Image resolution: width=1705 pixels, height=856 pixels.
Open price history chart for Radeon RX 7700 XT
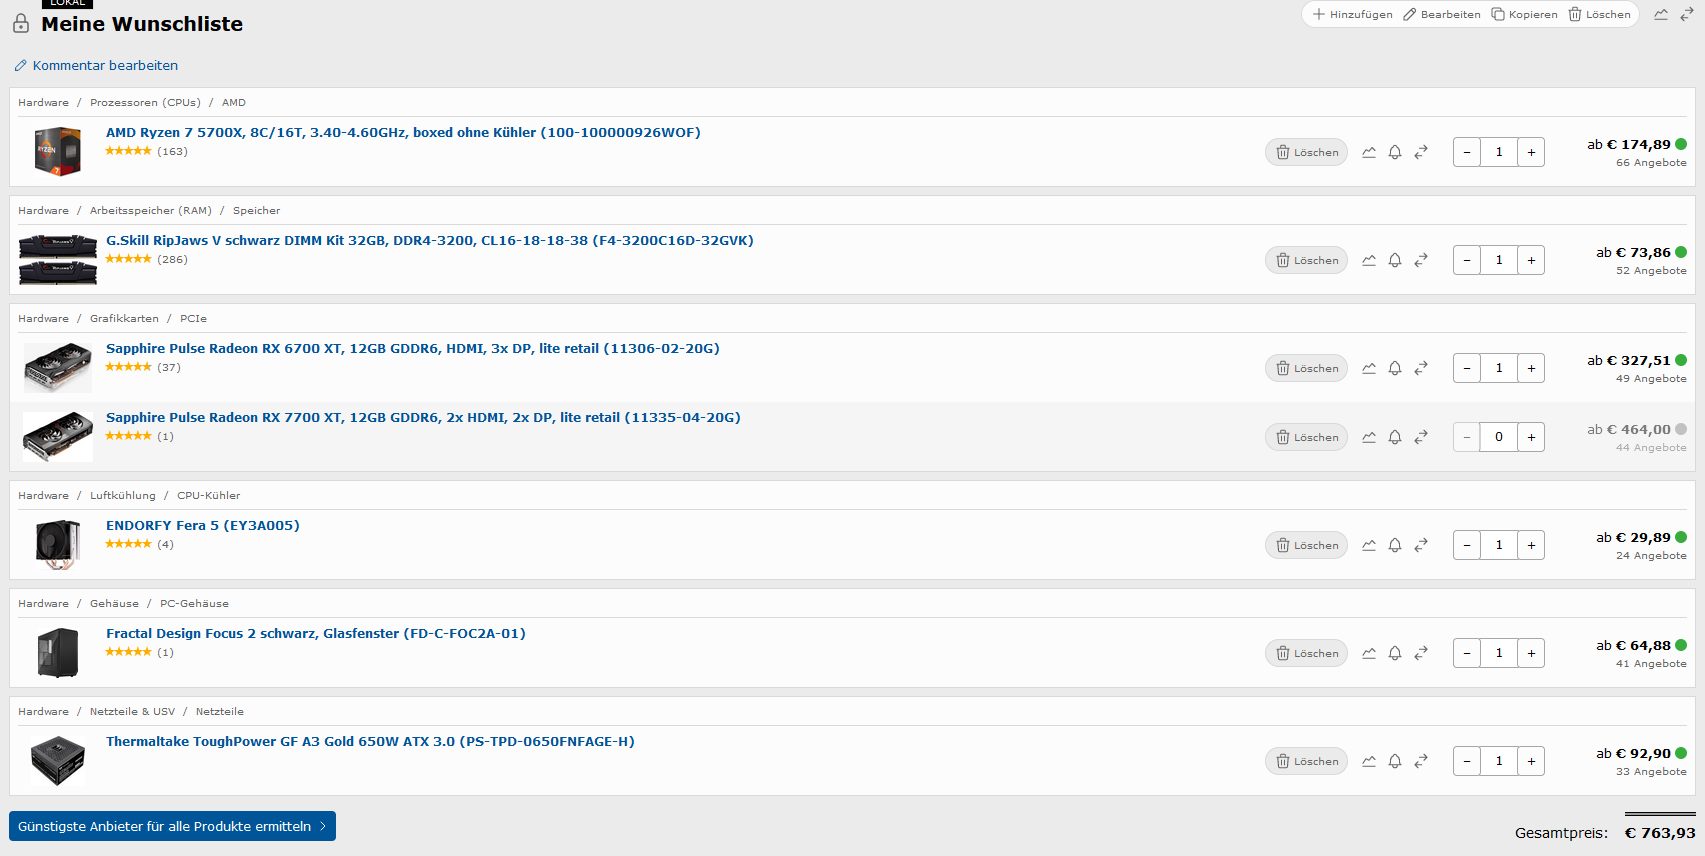1369,437
